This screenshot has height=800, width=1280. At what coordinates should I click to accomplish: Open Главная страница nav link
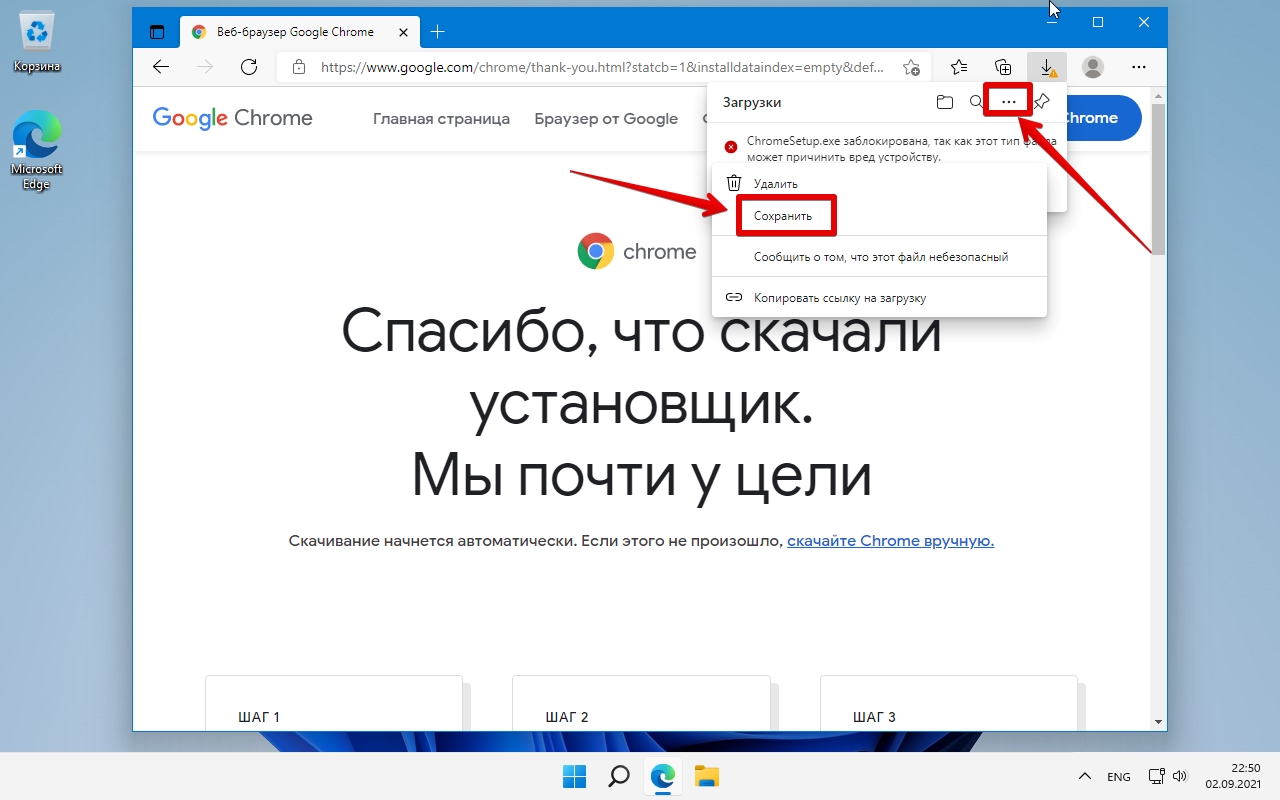pyautogui.click(x=441, y=118)
